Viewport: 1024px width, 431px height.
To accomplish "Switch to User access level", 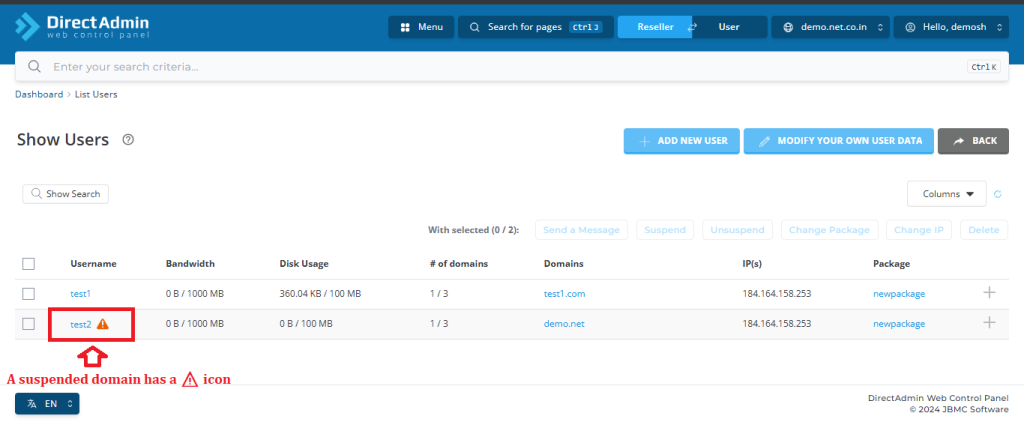I will click(729, 27).
